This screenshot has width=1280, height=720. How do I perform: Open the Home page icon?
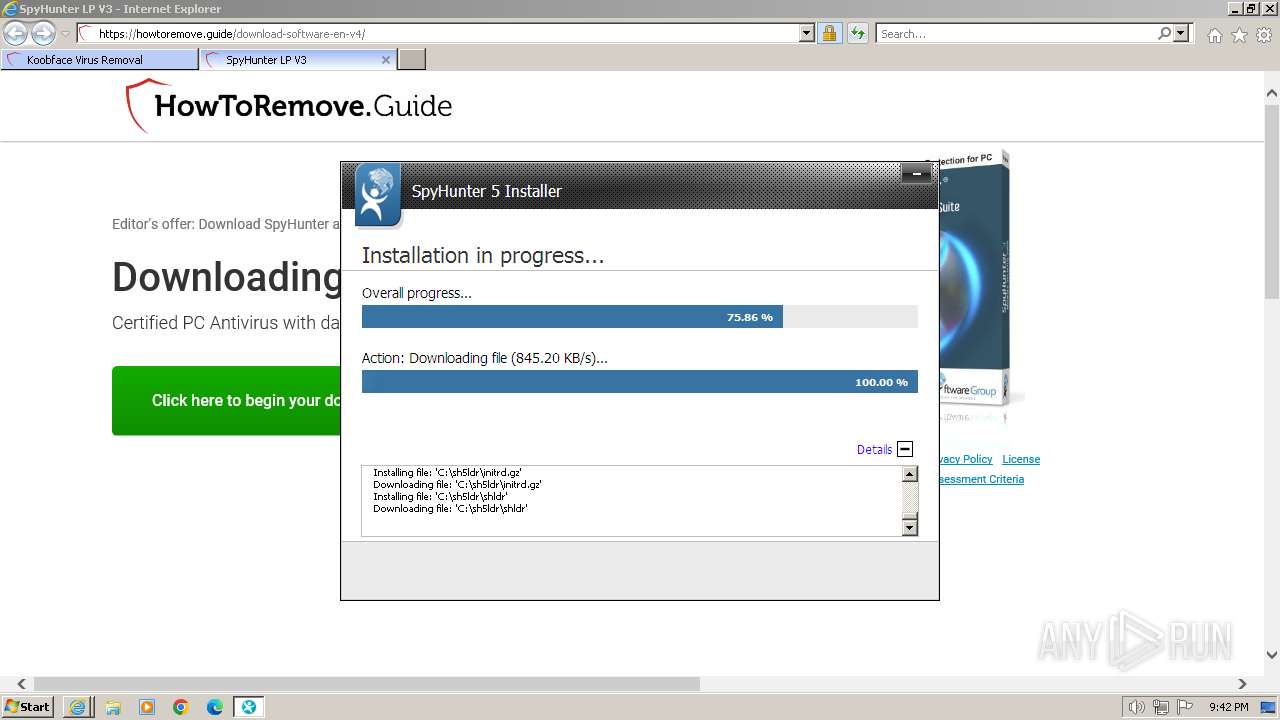coord(1214,35)
